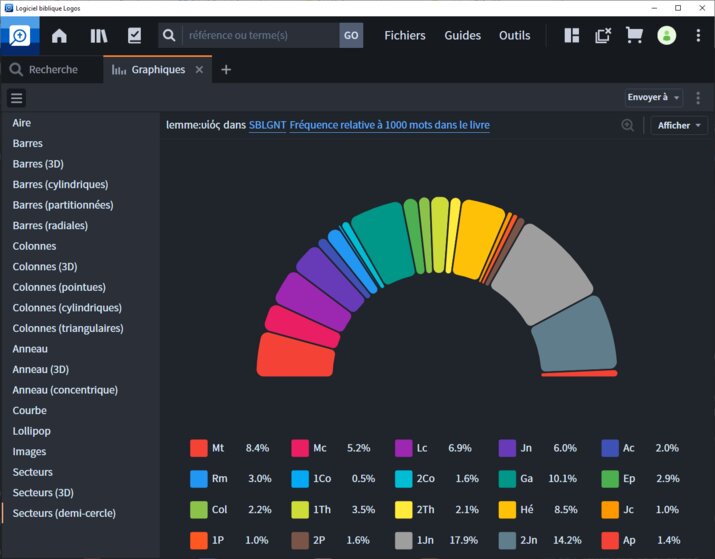Open the Layouts icon in toolbar
This screenshot has height=559, width=715.
pyautogui.click(x=571, y=36)
